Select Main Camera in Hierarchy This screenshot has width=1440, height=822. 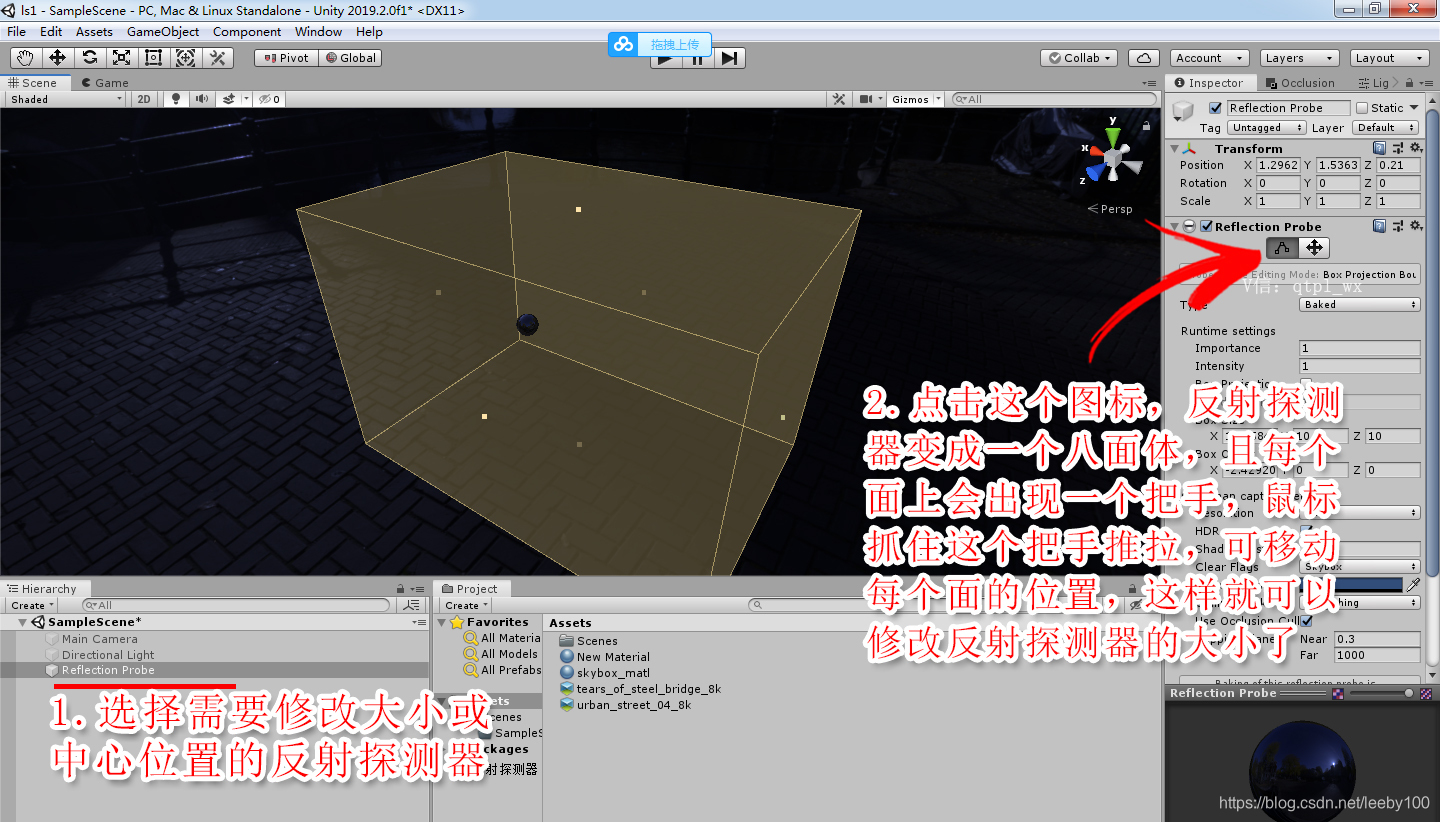tap(99, 639)
